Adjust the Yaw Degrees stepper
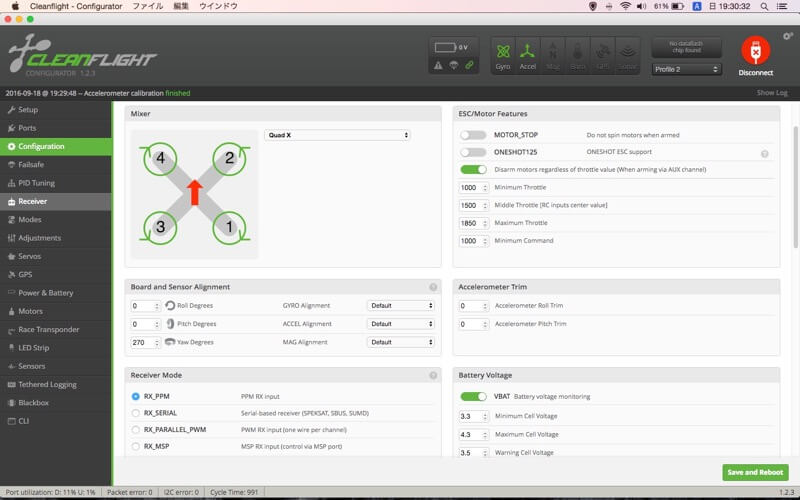This screenshot has width=800, height=500. click(x=157, y=342)
